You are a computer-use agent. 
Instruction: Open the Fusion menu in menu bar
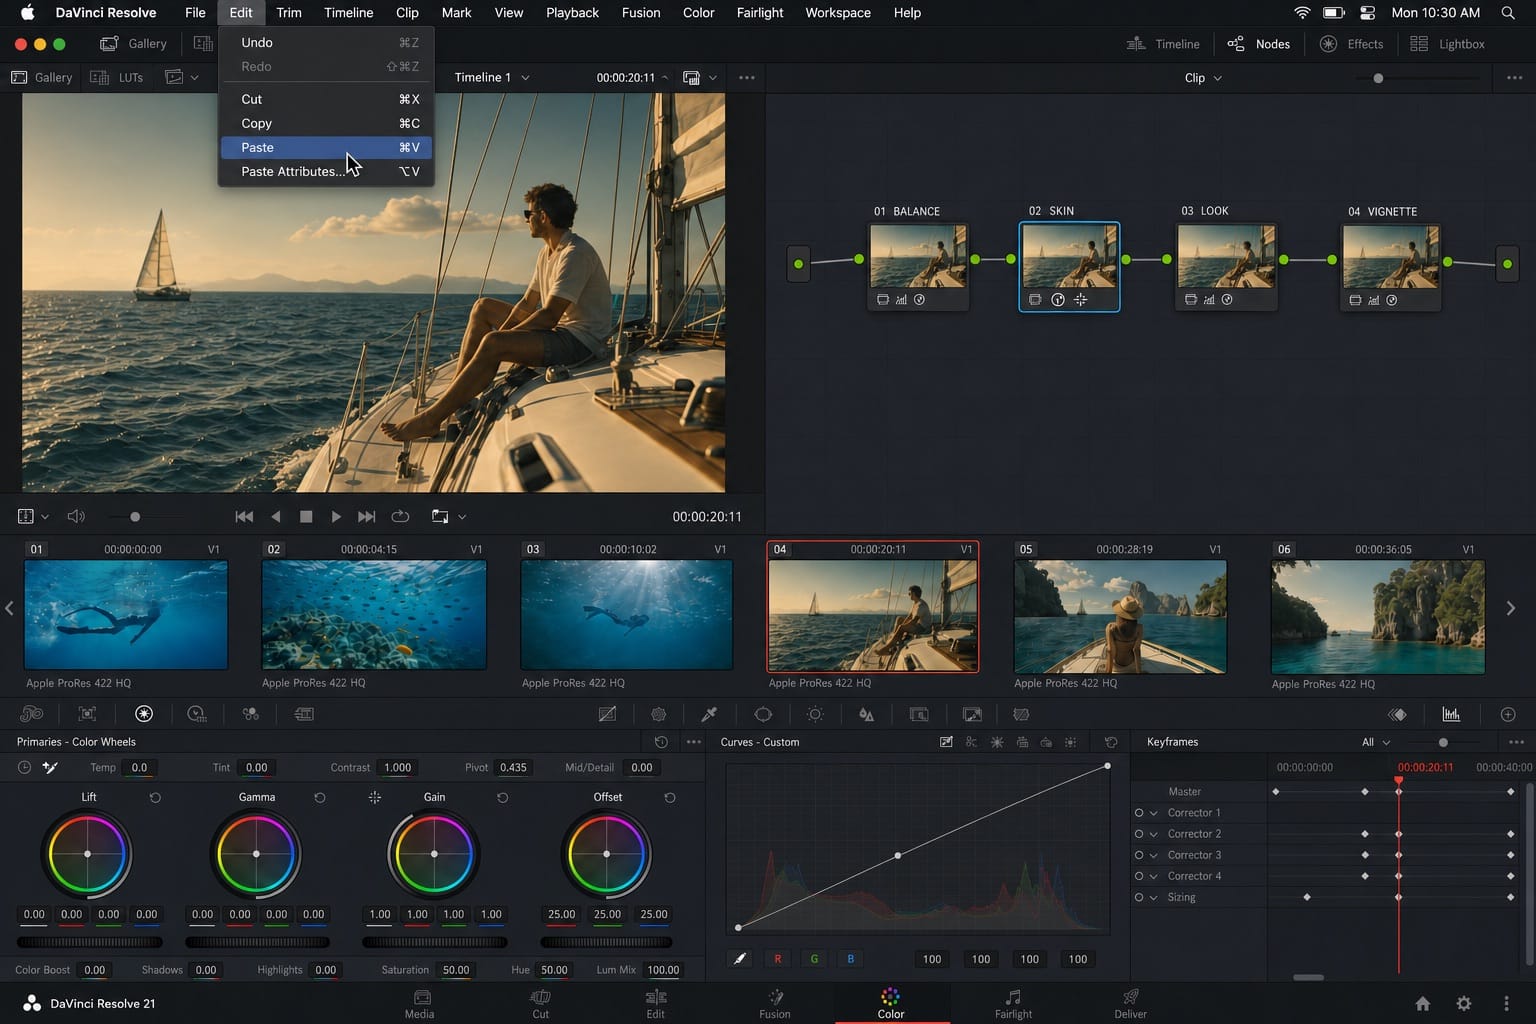tap(641, 13)
